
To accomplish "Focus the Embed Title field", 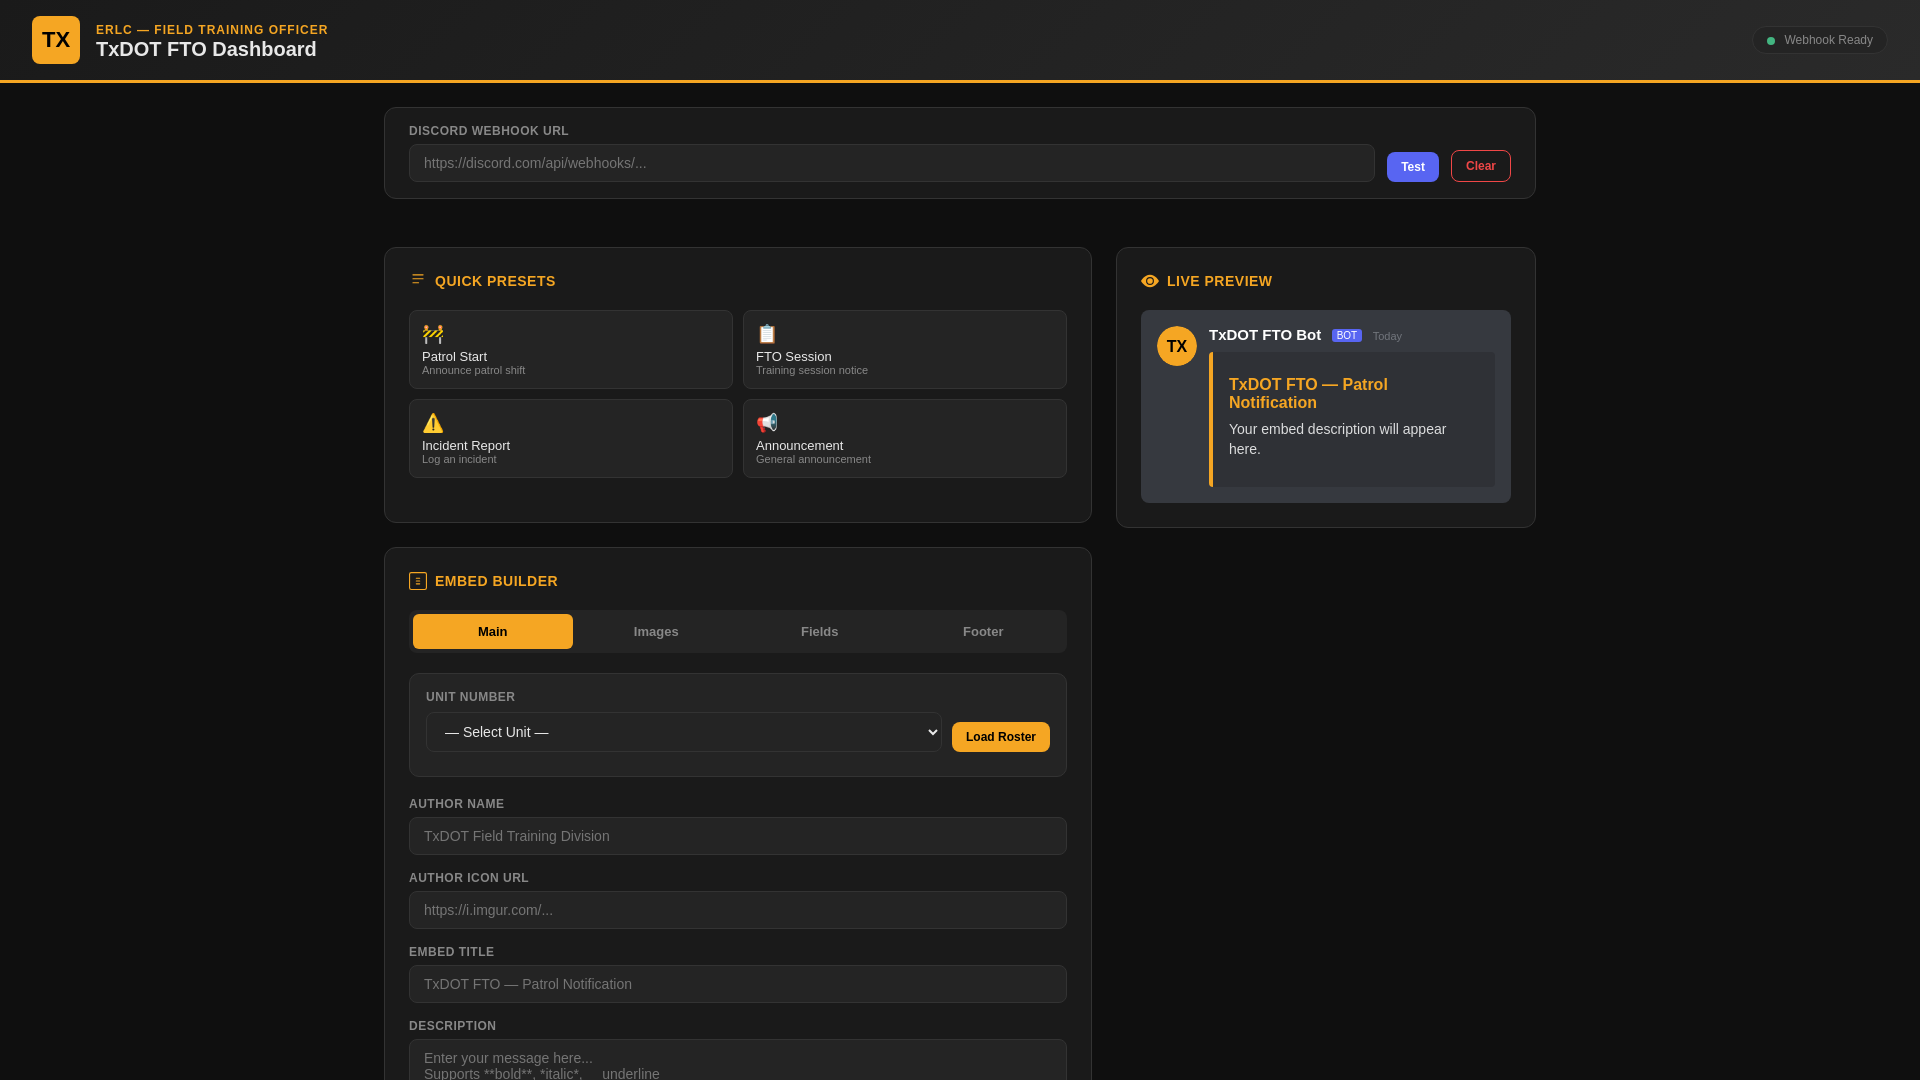I will click(x=738, y=984).
